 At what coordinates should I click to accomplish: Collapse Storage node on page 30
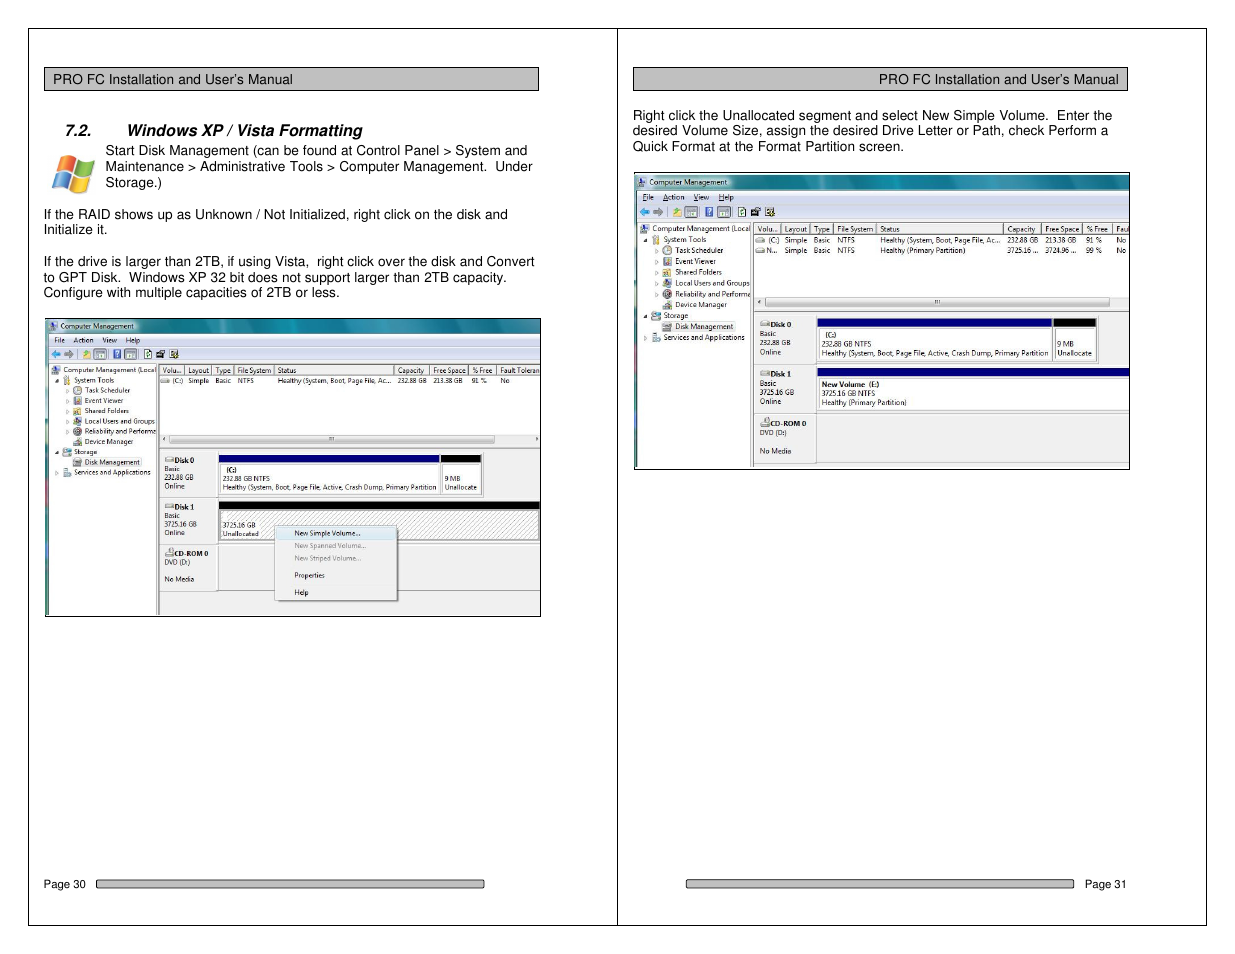(57, 452)
